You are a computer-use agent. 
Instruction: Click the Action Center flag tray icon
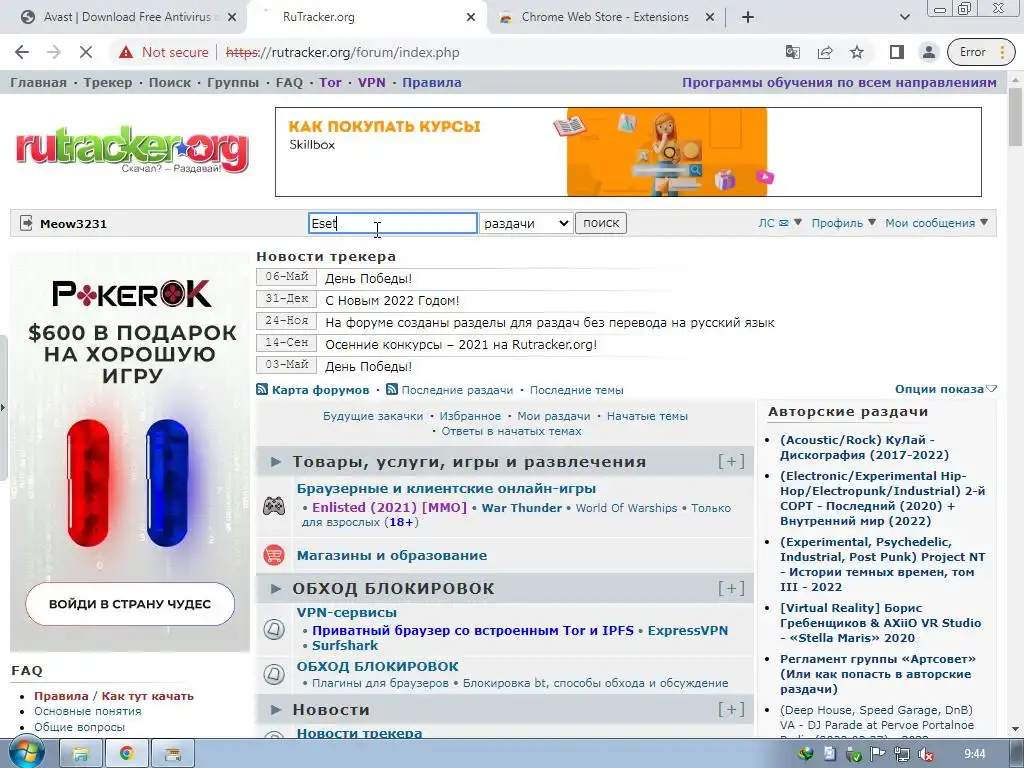tap(877, 754)
